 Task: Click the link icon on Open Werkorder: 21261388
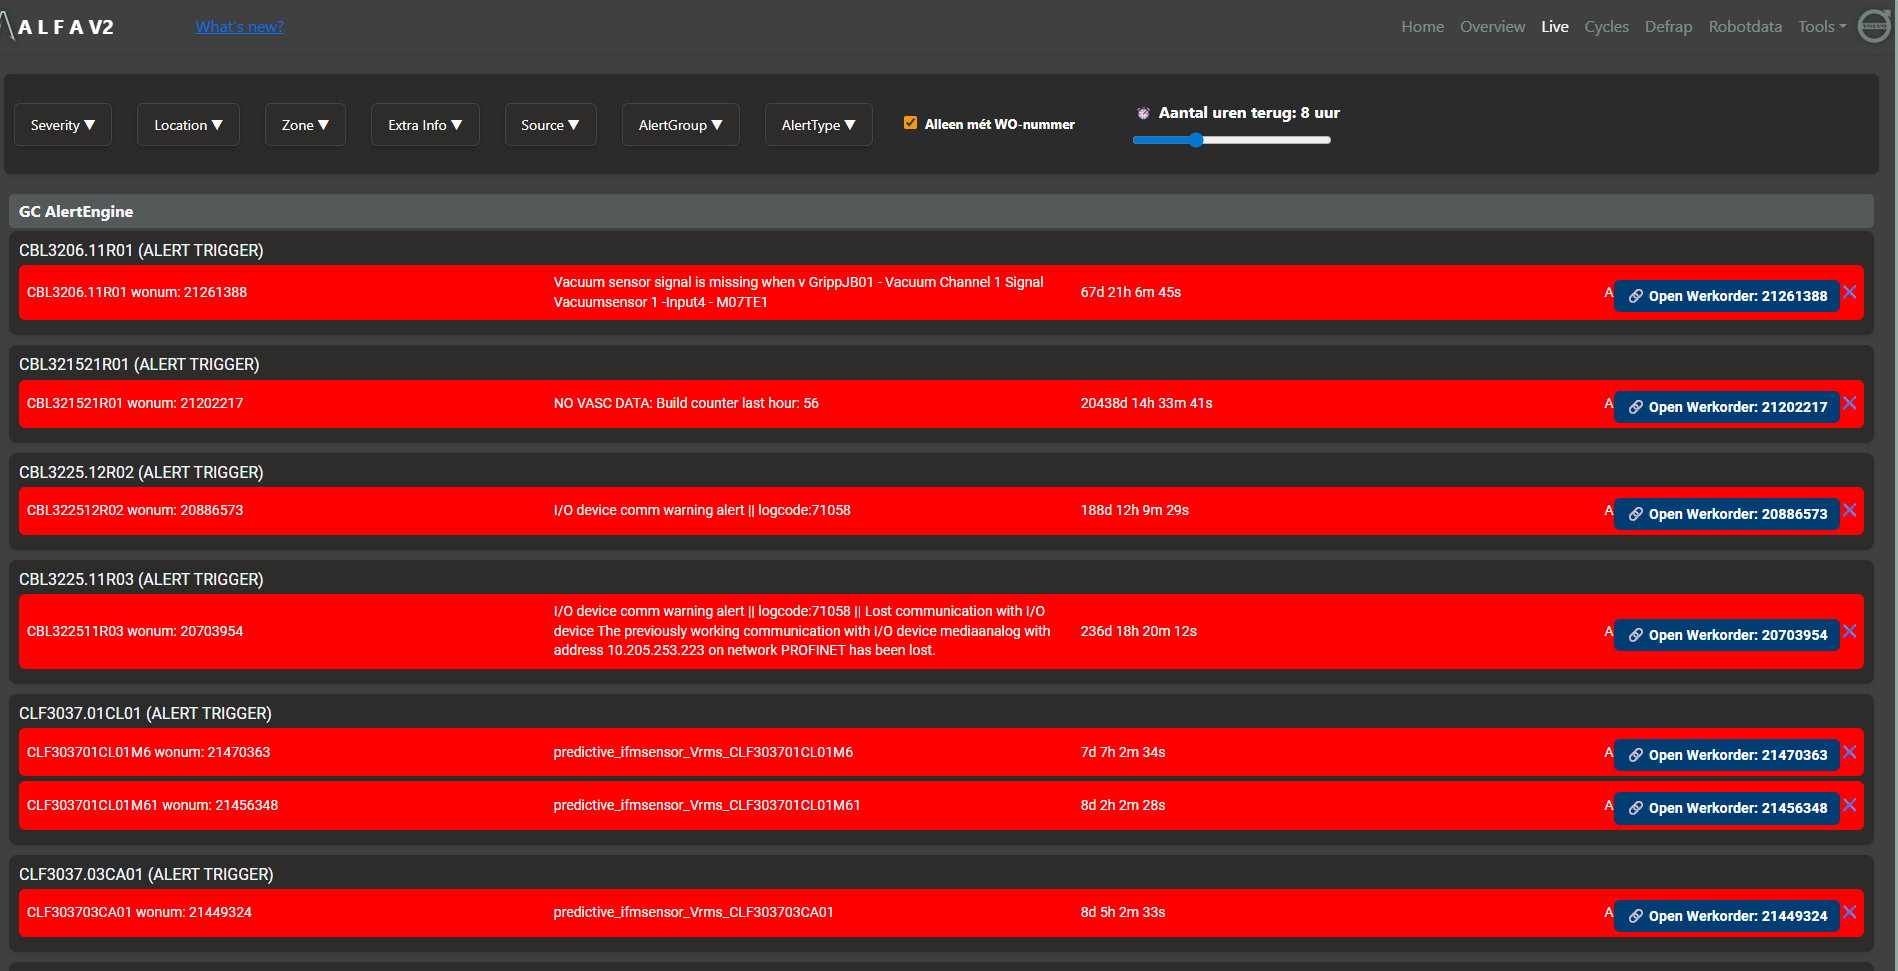pos(1636,296)
